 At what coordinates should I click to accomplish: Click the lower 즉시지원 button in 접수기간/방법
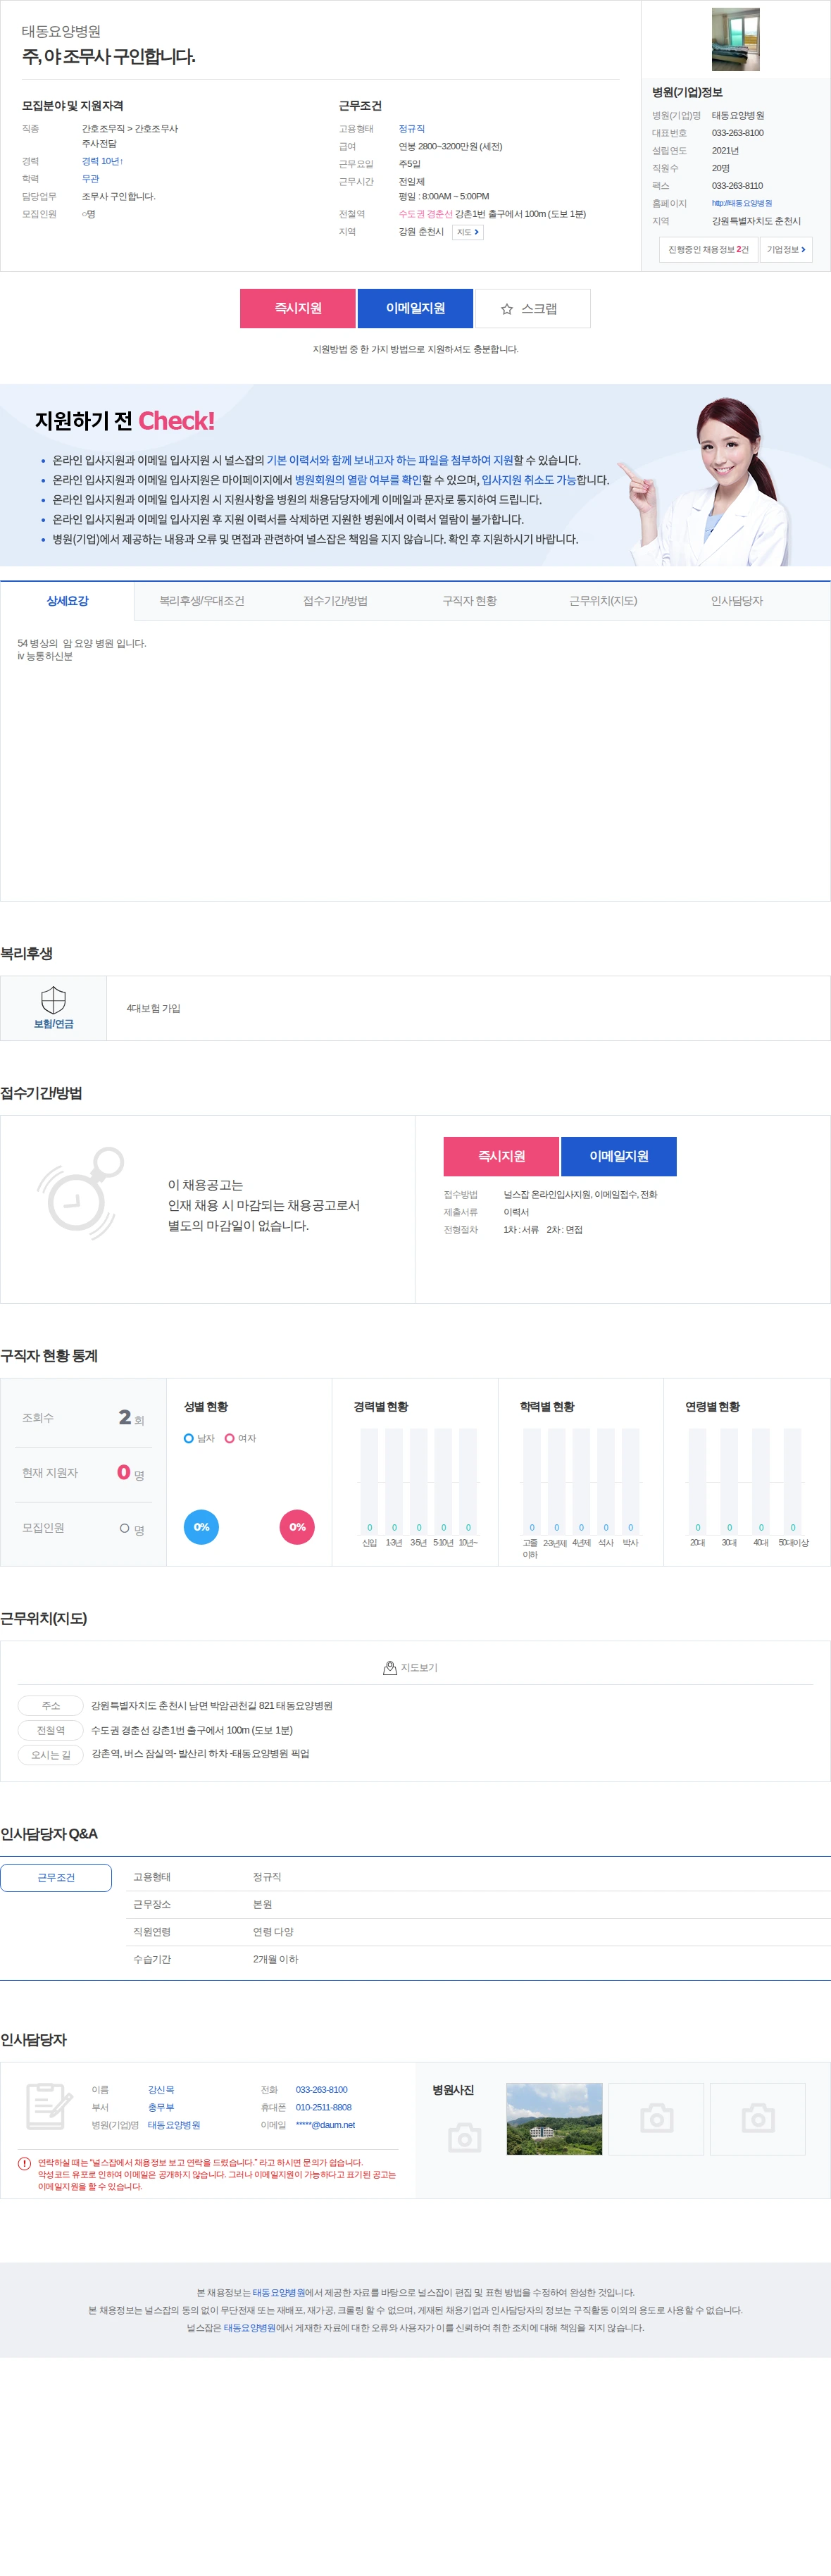pos(501,1156)
